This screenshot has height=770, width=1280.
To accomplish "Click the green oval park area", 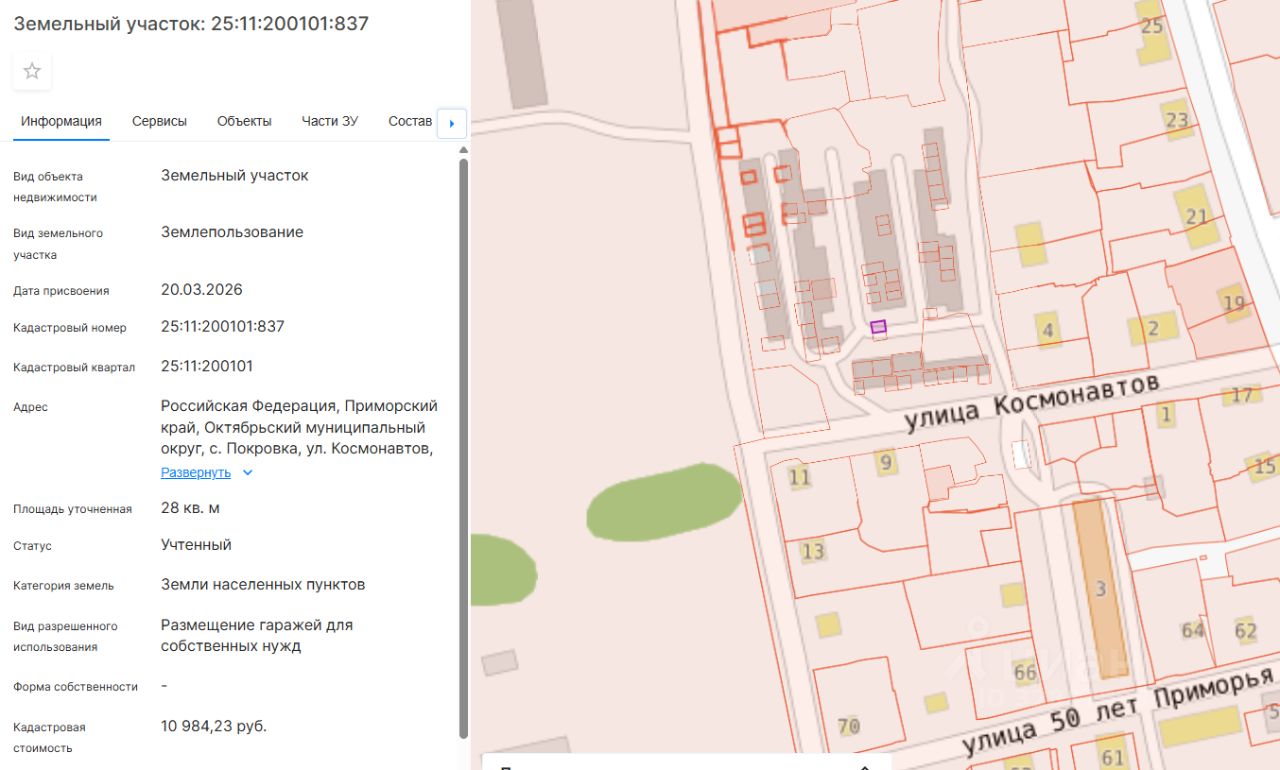I will click(x=663, y=502).
